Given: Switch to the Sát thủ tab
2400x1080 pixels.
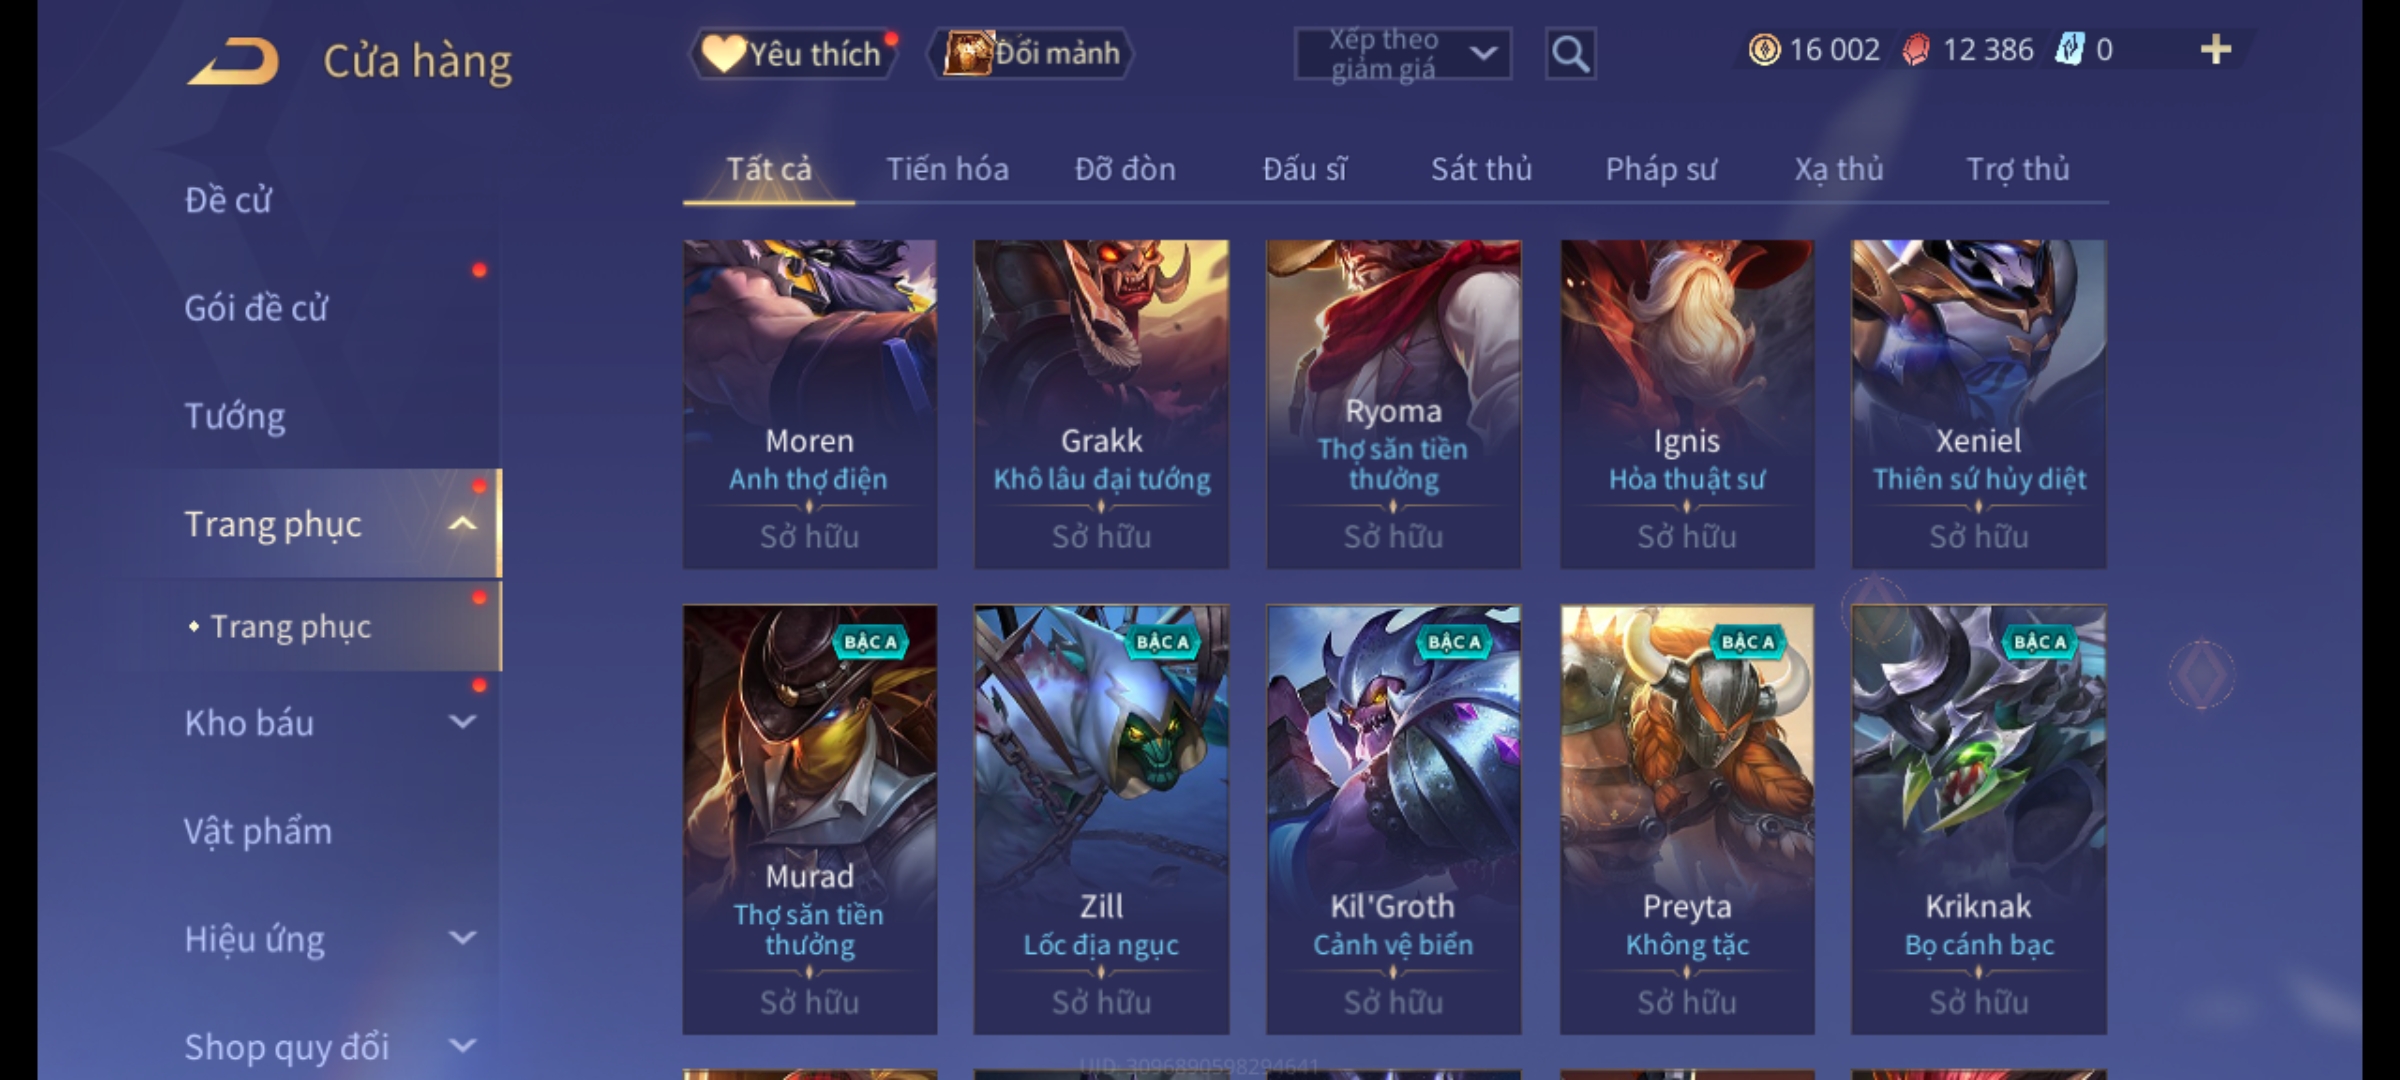Looking at the screenshot, I should pos(1481,169).
